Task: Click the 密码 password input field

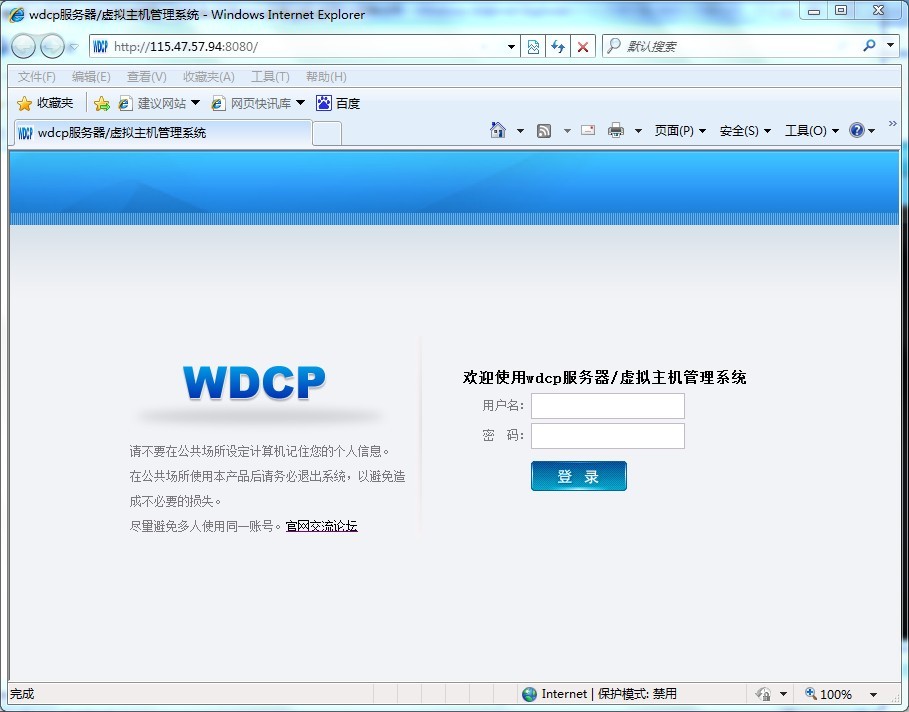Action: (x=608, y=436)
